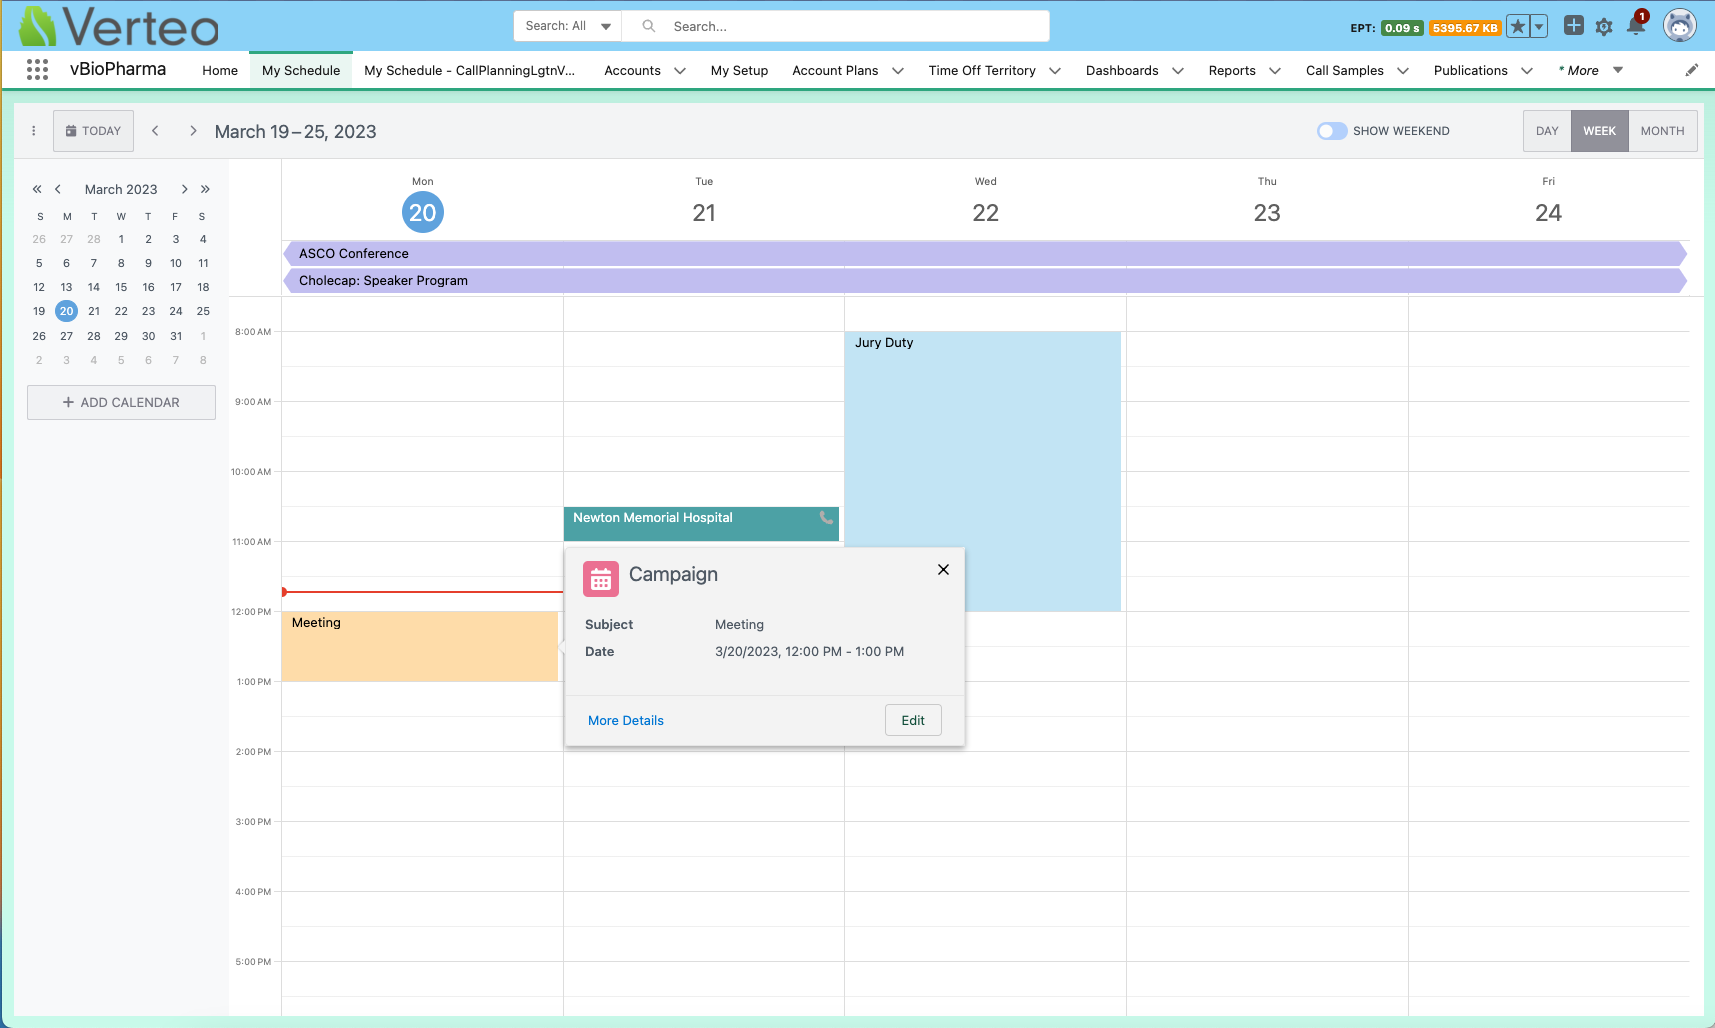This screenshot has height=1028, width=1715.
Task: Select the Jury Duty calendar event
Action: [982, 440]
